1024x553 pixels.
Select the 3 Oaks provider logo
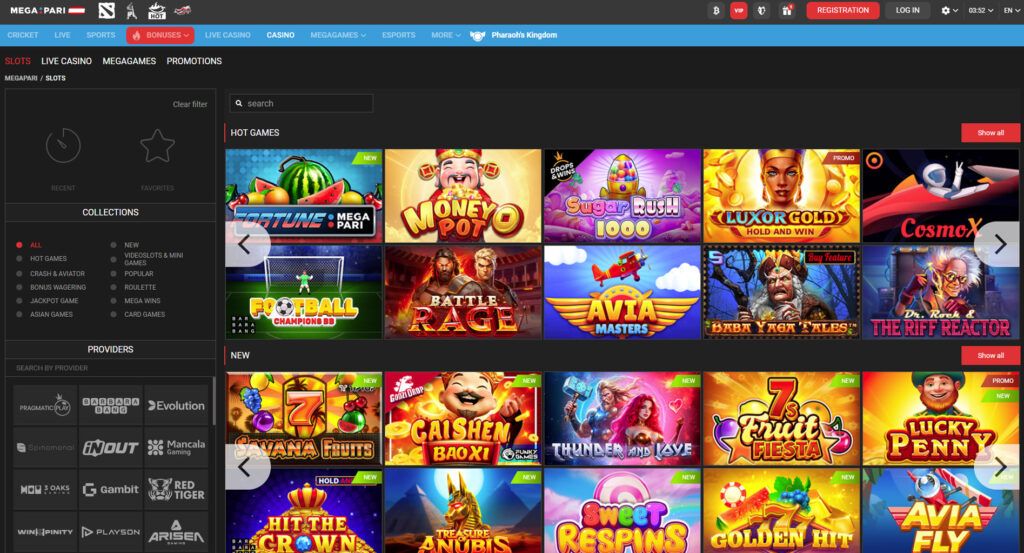tap(45, 489)
